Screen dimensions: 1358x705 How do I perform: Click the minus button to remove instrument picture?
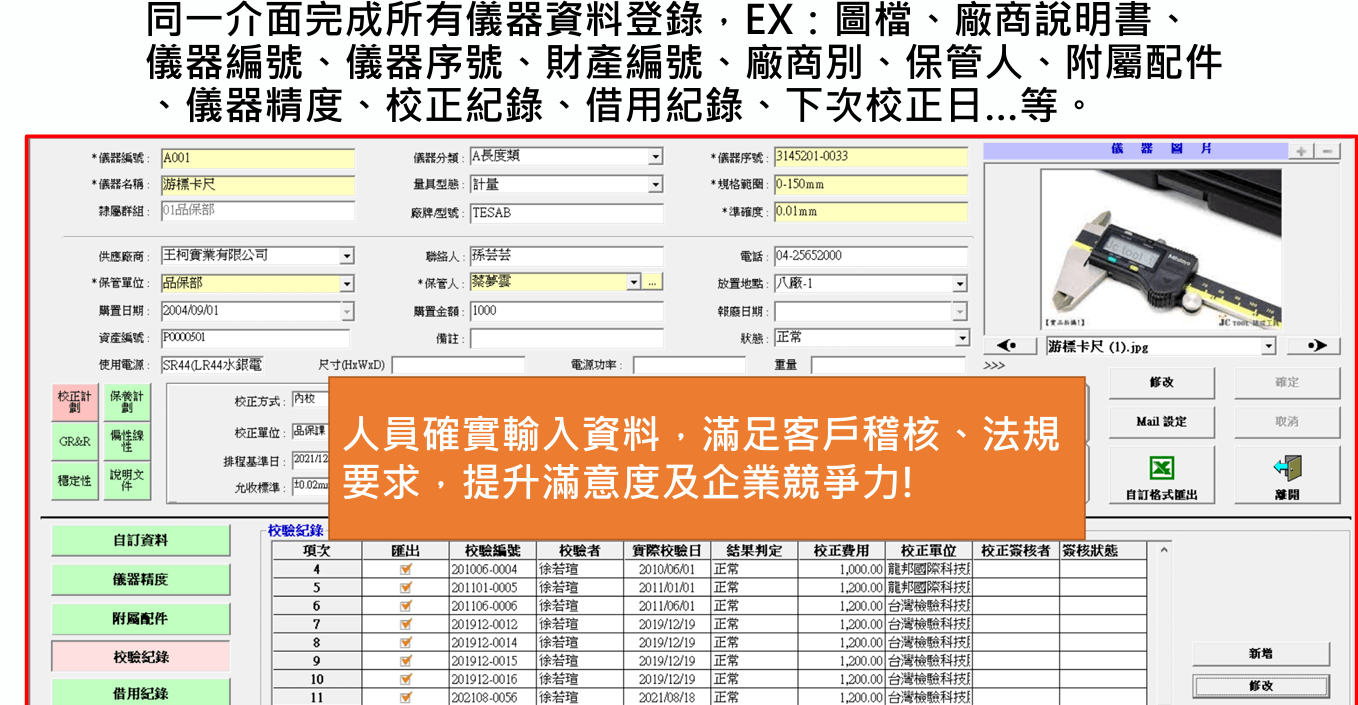click(1327, 151)
